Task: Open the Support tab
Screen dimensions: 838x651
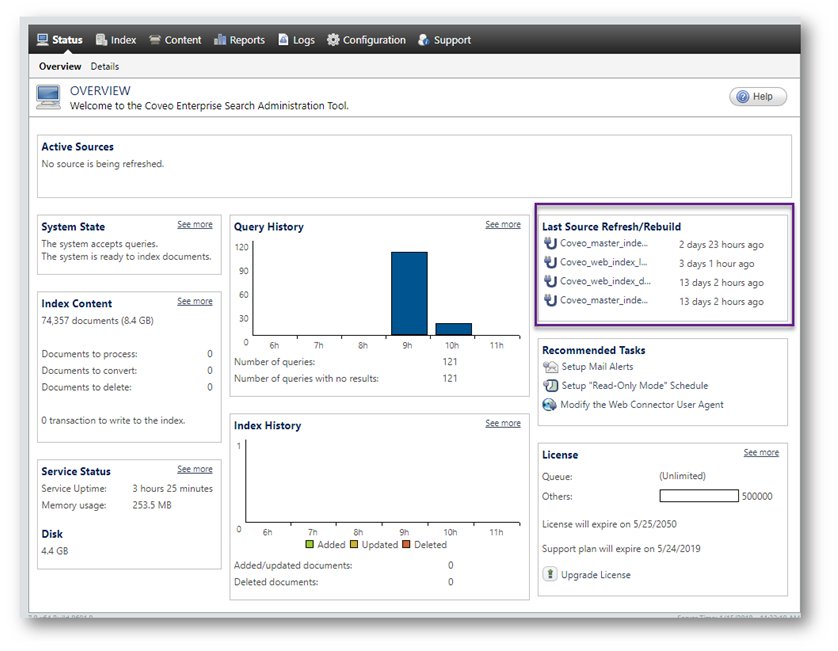Action: (x=445, y=40)
